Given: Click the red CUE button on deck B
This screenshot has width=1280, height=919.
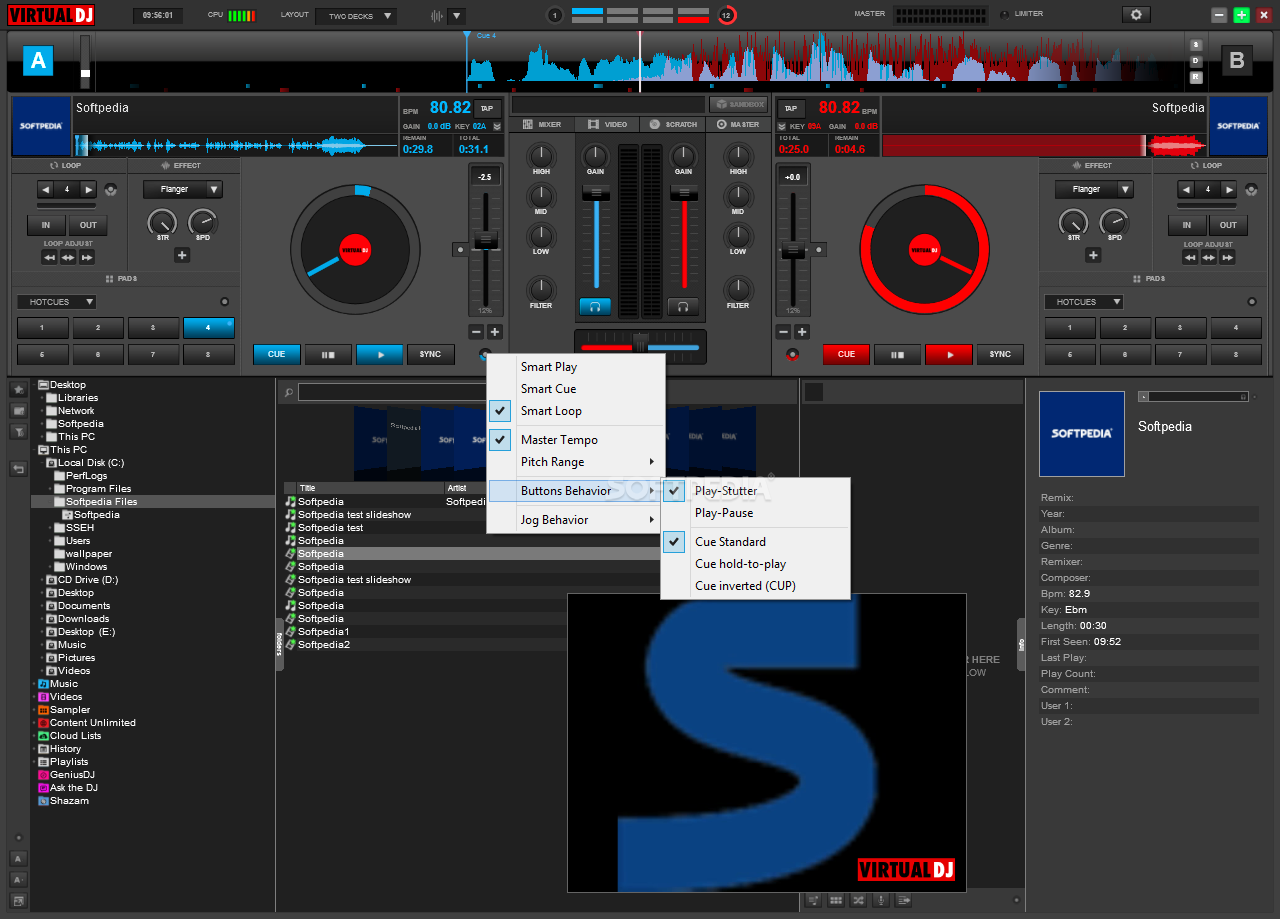Looking at the screenshot, I should 846,354.
